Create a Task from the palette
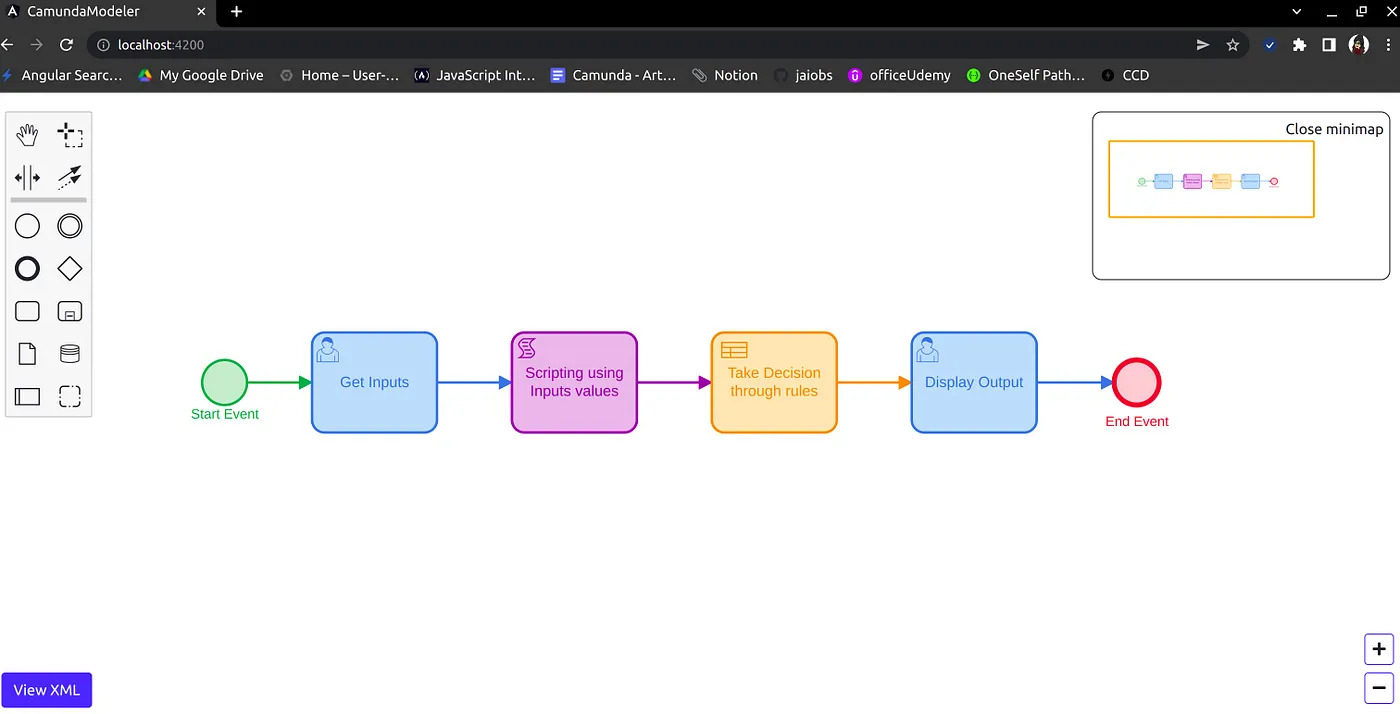Screen dimensions: 1400x714 click(x=27, y=311)
